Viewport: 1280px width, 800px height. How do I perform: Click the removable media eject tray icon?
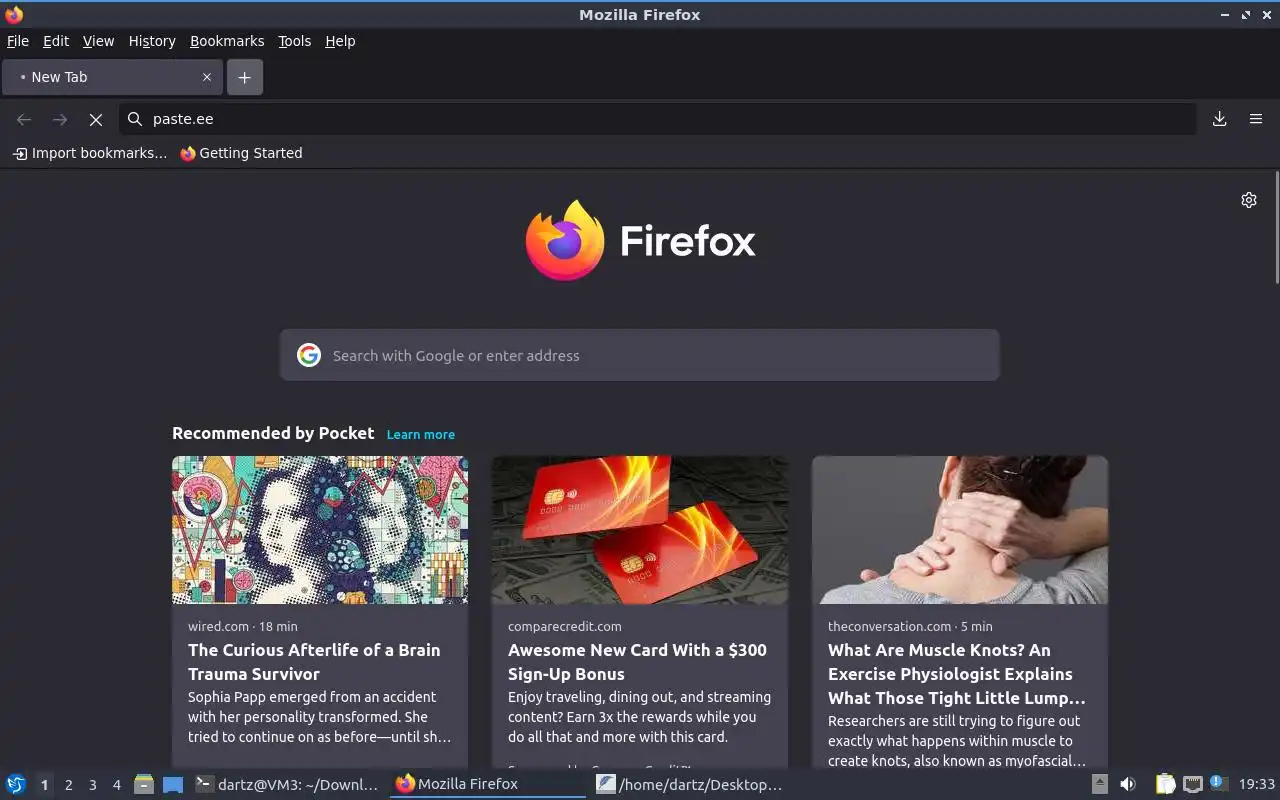click(1100, 784)
